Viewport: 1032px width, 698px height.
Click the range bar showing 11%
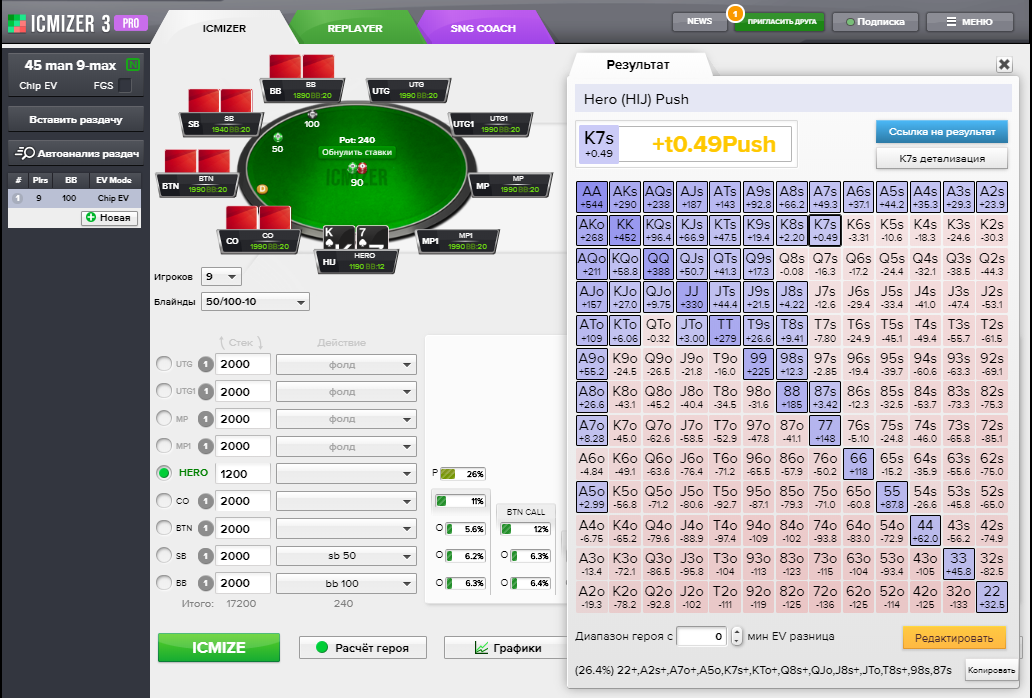point(460,501)
